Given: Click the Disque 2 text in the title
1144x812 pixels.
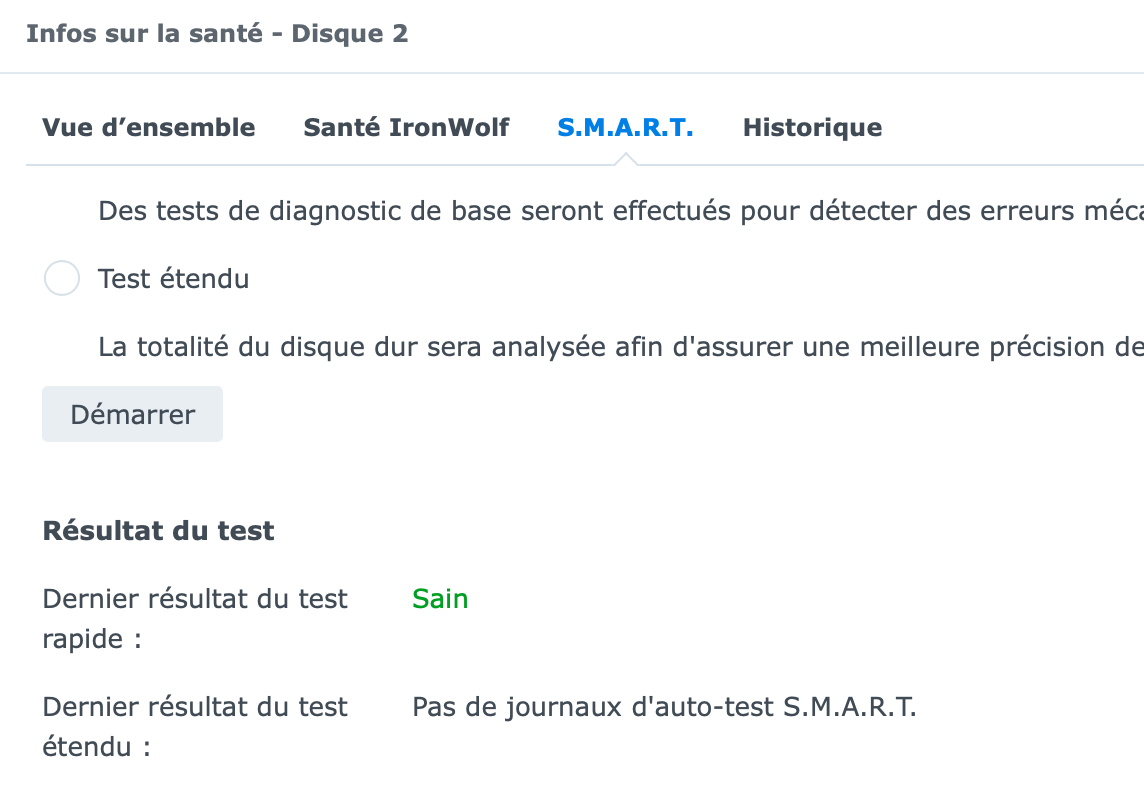Looking at the screenshot, I should (x=349, y=34).
